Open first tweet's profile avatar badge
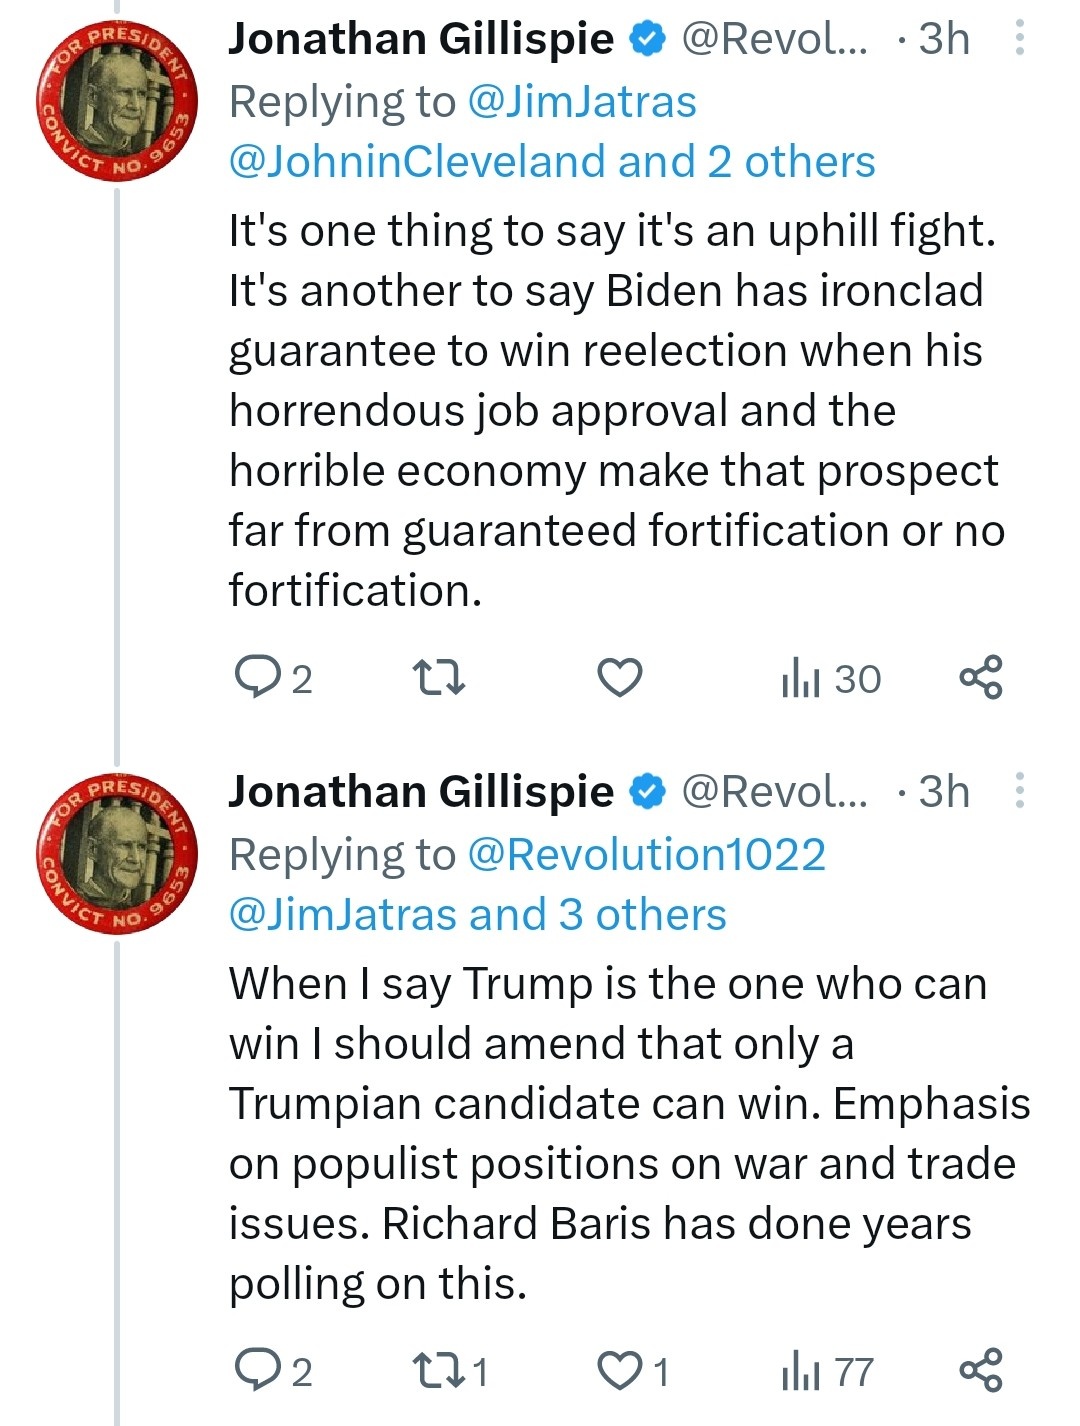Viewport: 1080px width, 1426px height. pyautogui.click(x=116, y=99)
